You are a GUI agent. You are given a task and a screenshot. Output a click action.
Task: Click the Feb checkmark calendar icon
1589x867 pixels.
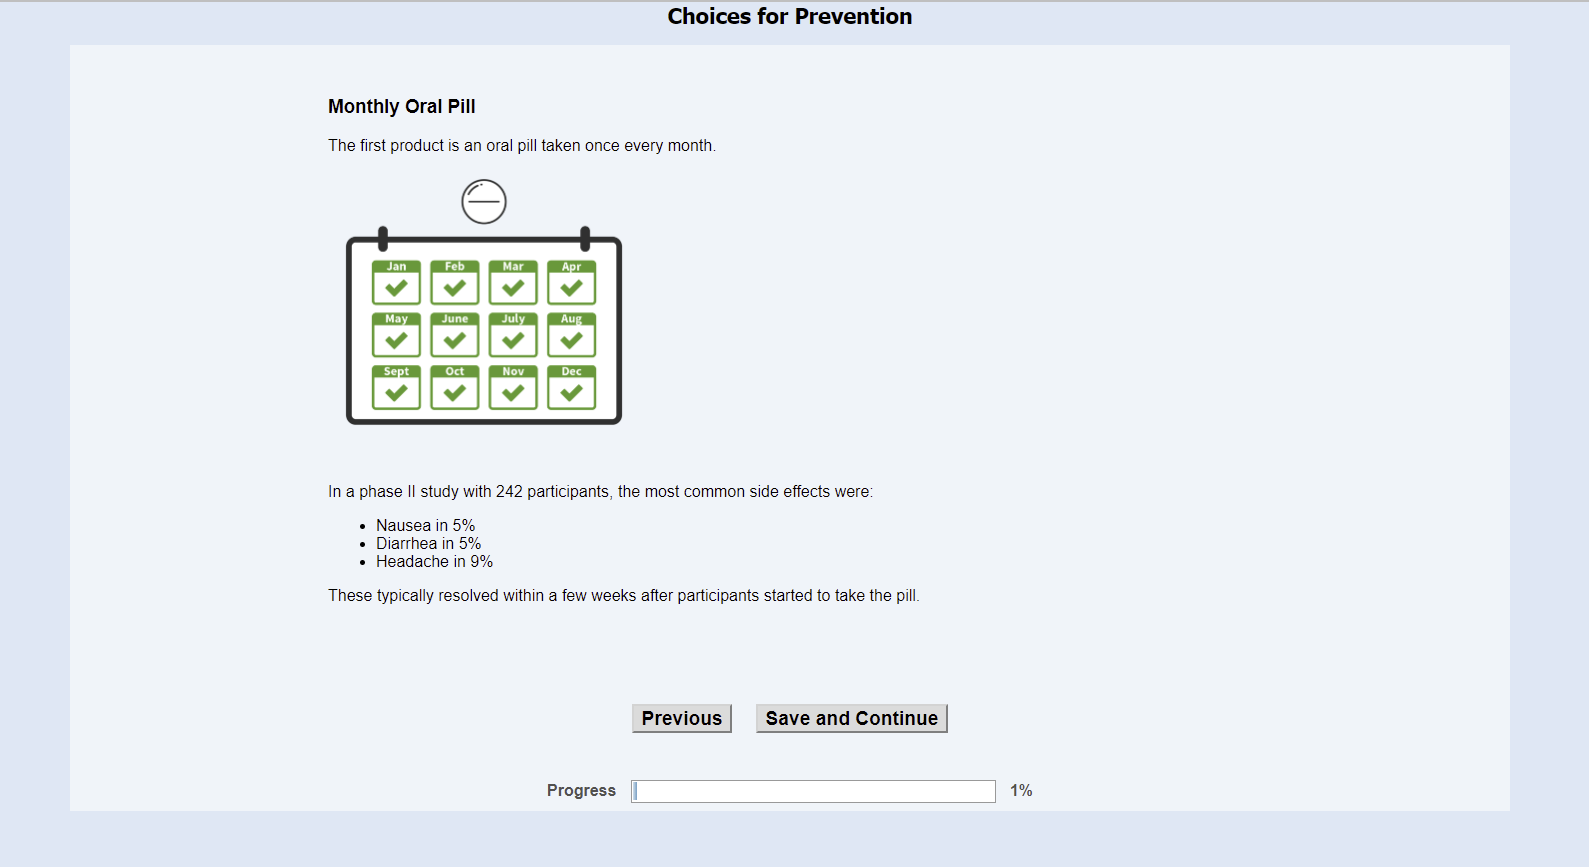[455, 283]
